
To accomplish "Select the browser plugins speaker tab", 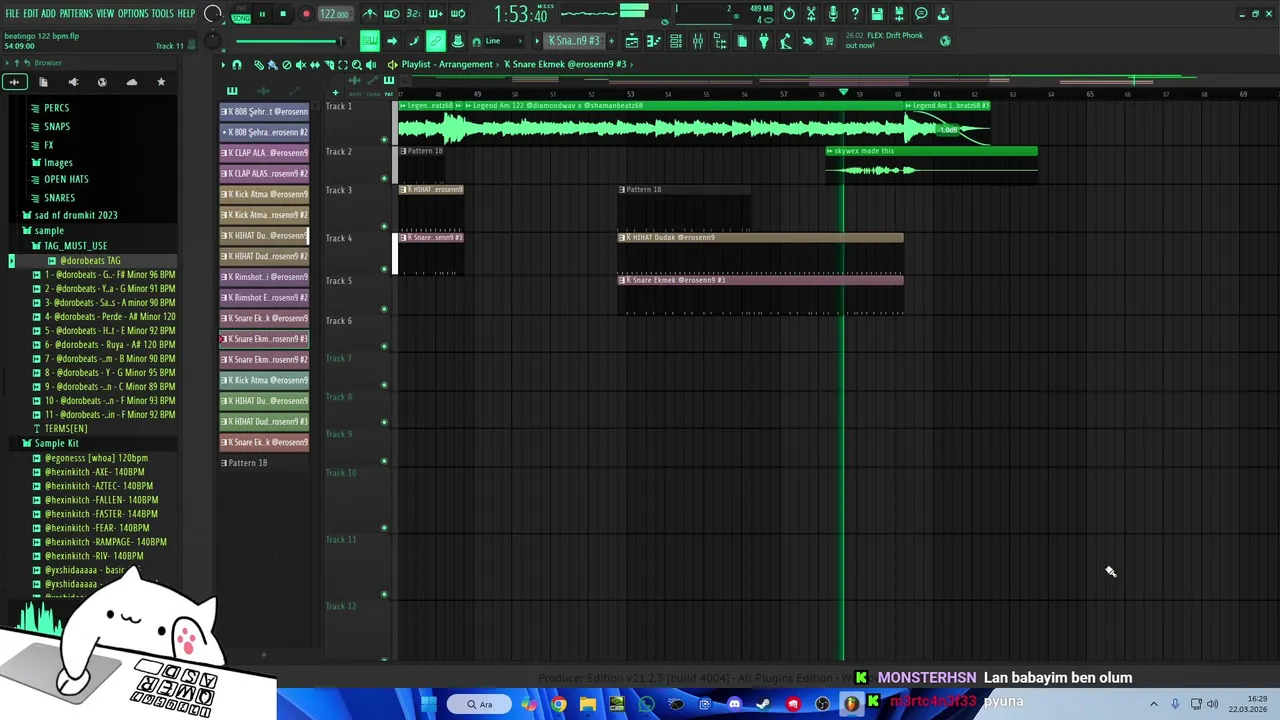I will (73, 82).
